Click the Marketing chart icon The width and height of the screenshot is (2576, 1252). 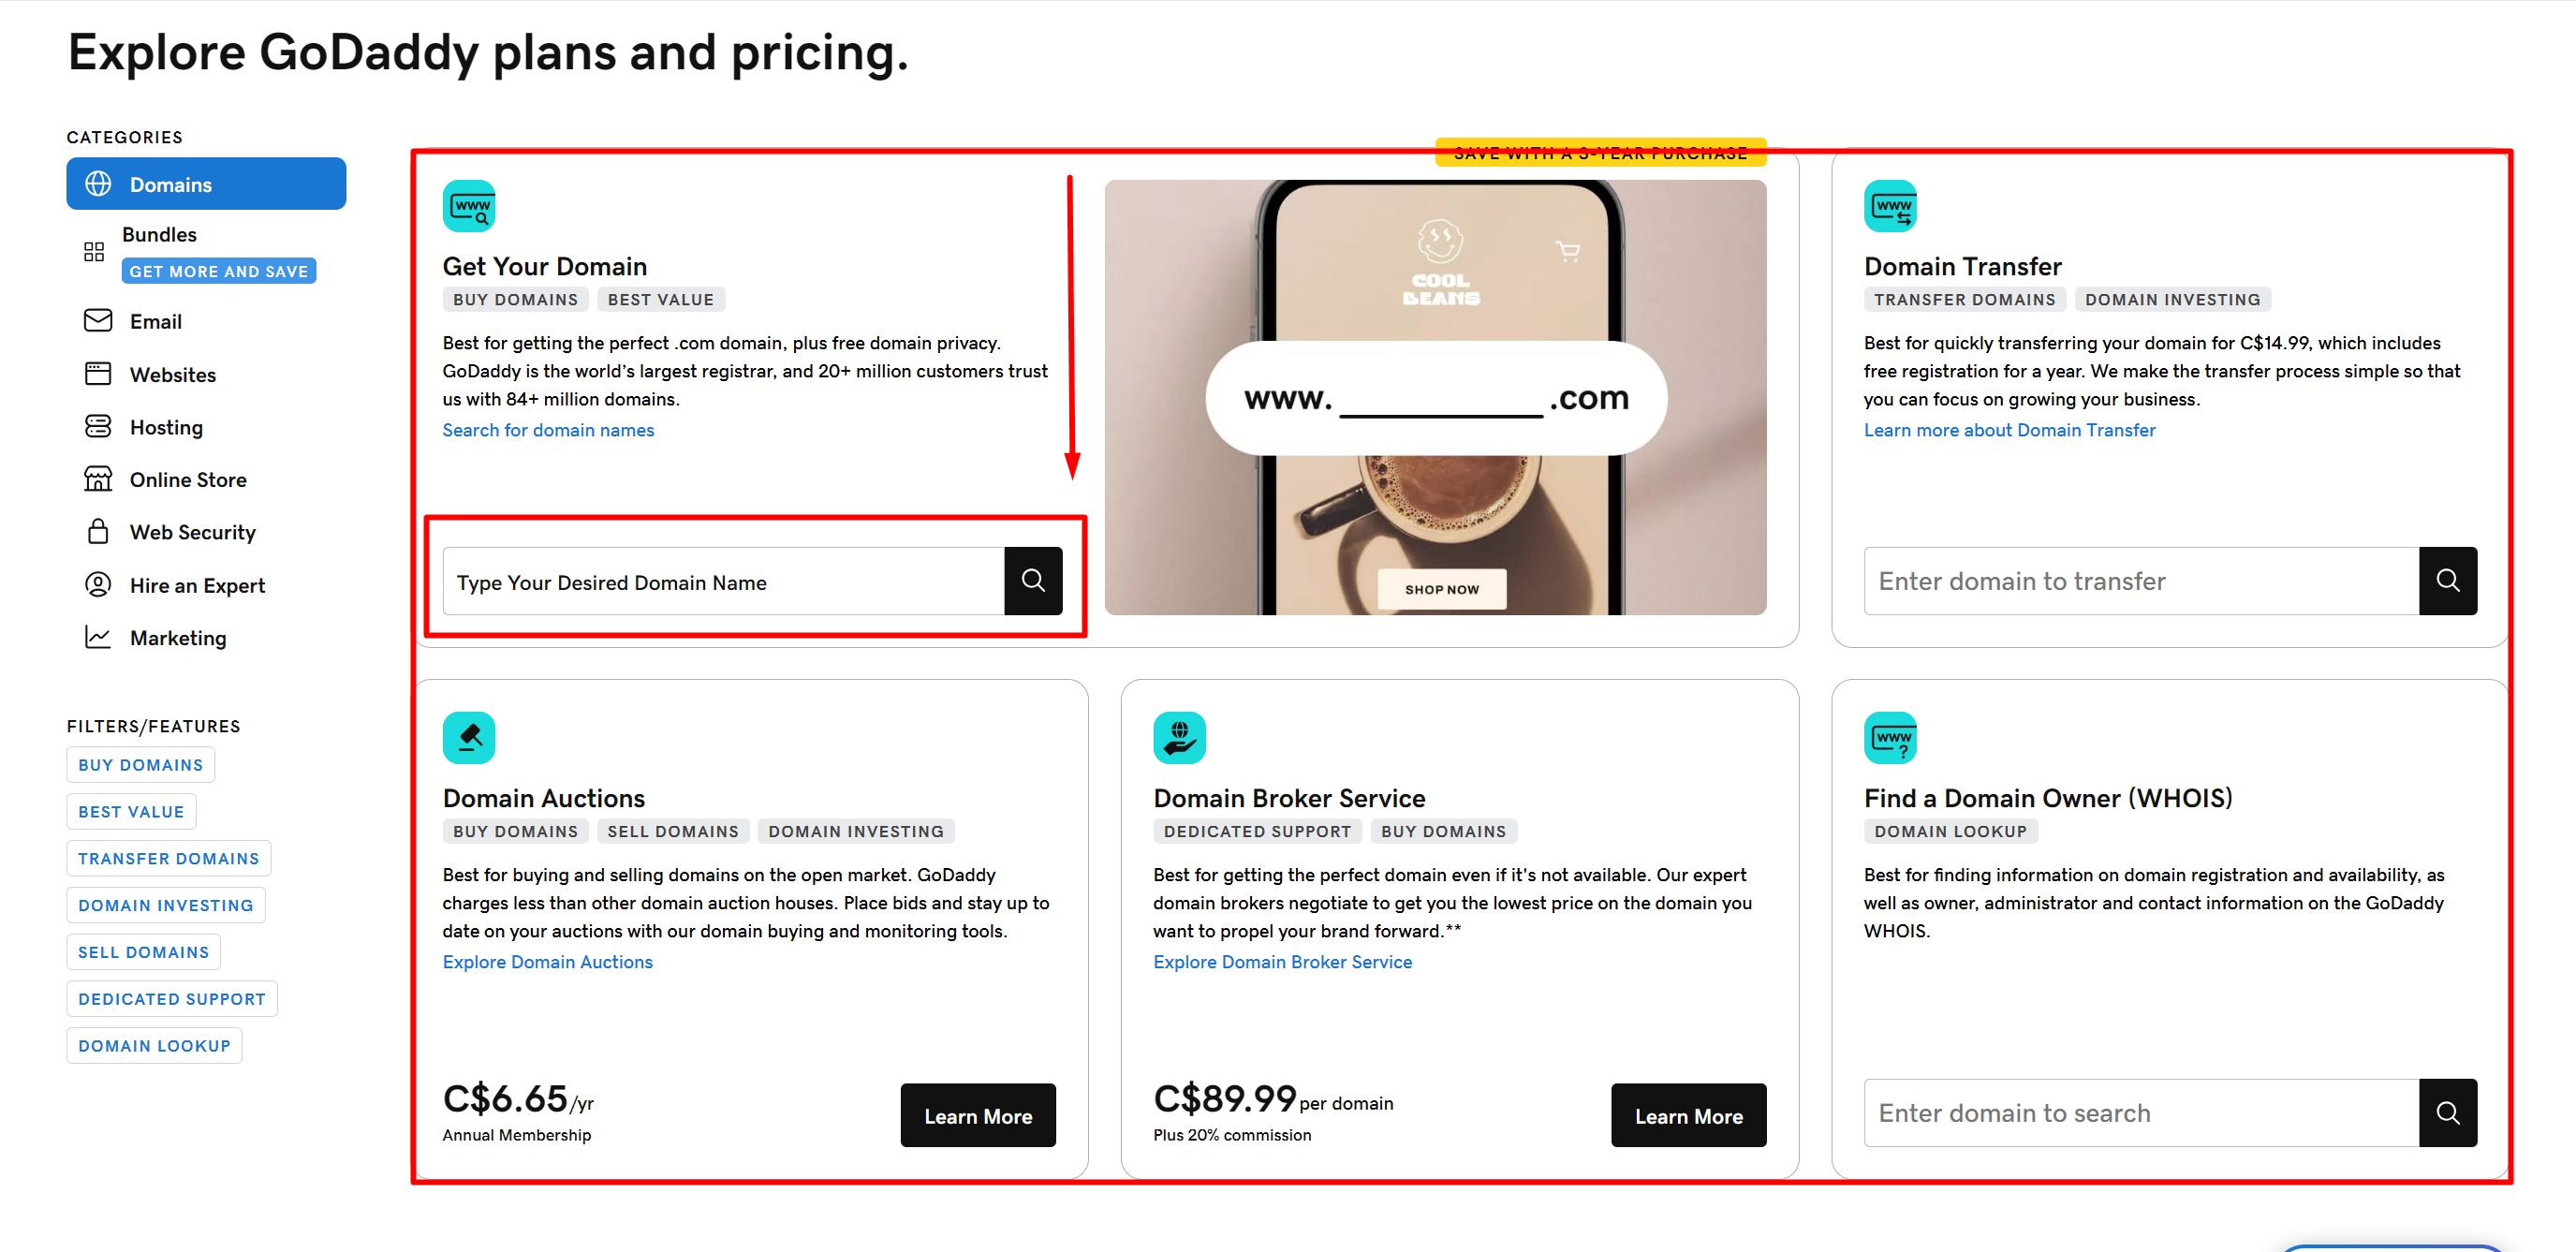[98, 637]
